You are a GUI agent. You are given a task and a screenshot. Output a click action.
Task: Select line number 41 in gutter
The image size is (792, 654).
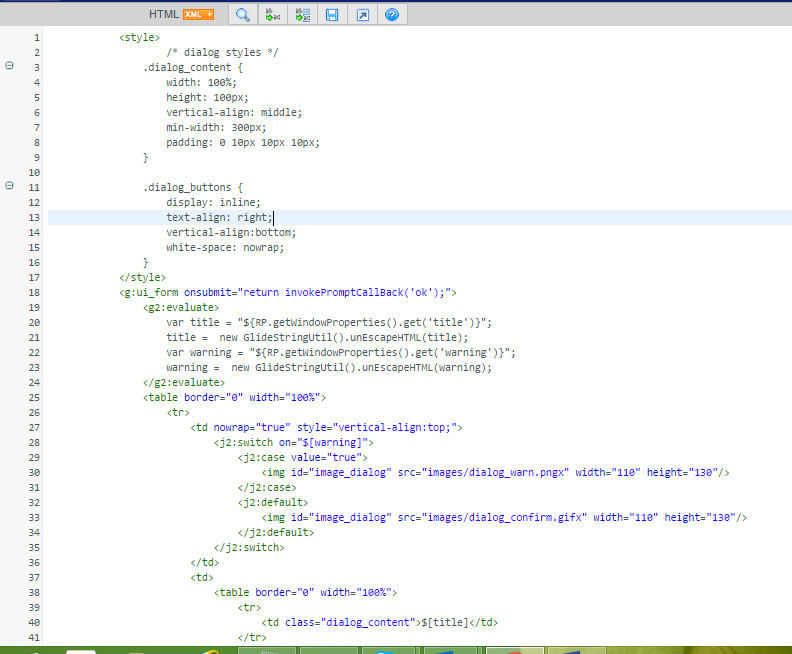coord(34,637)
